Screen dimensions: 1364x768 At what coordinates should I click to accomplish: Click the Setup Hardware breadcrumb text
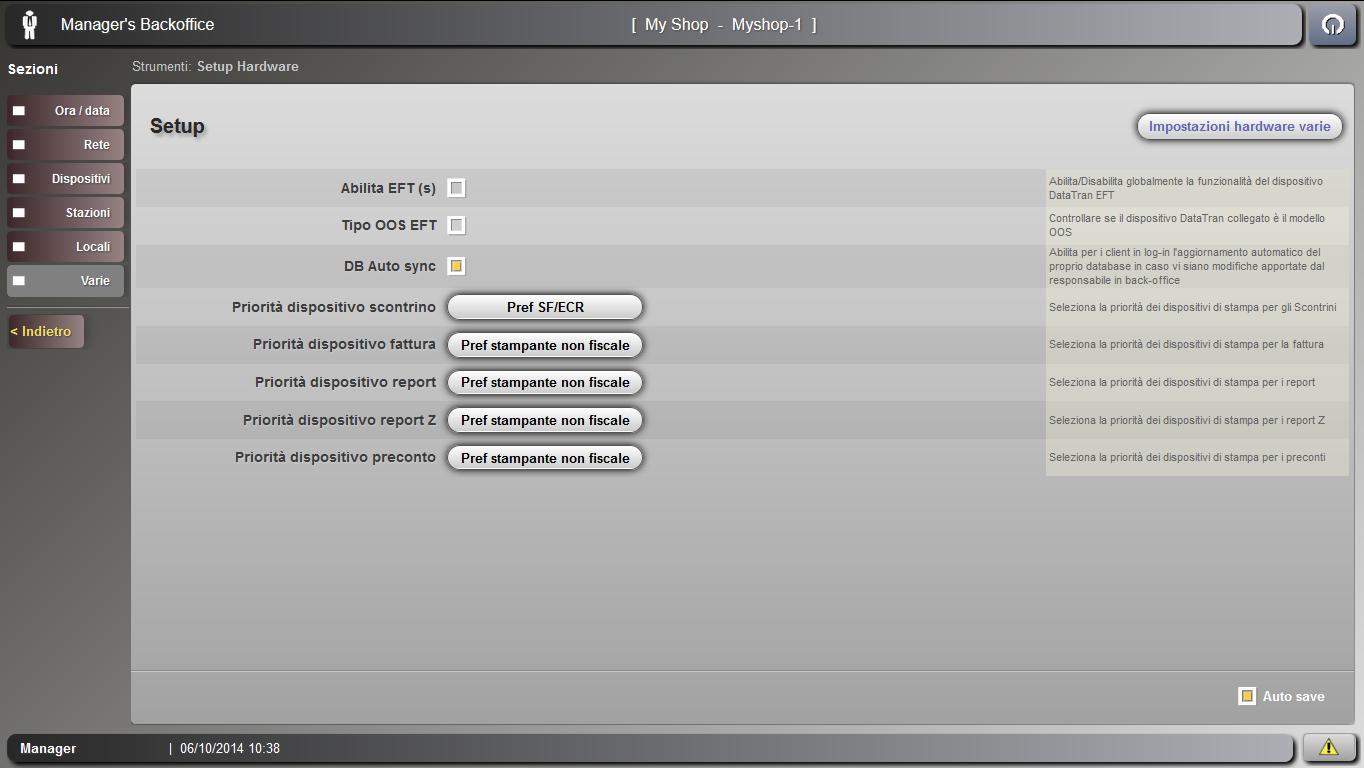247,67
